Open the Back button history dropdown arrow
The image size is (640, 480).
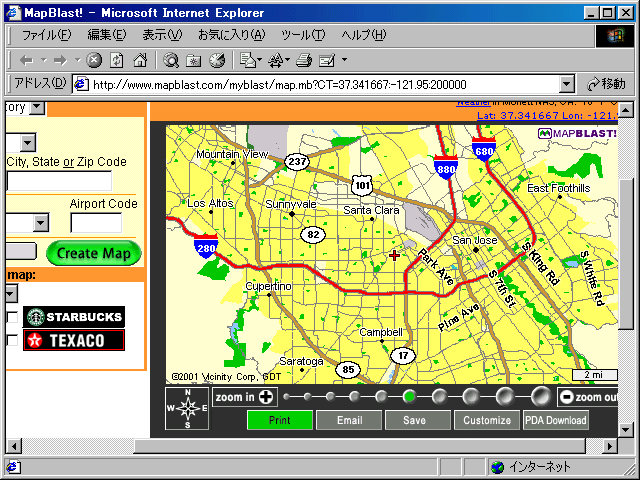pyautogui.click(x=44, y=60)
